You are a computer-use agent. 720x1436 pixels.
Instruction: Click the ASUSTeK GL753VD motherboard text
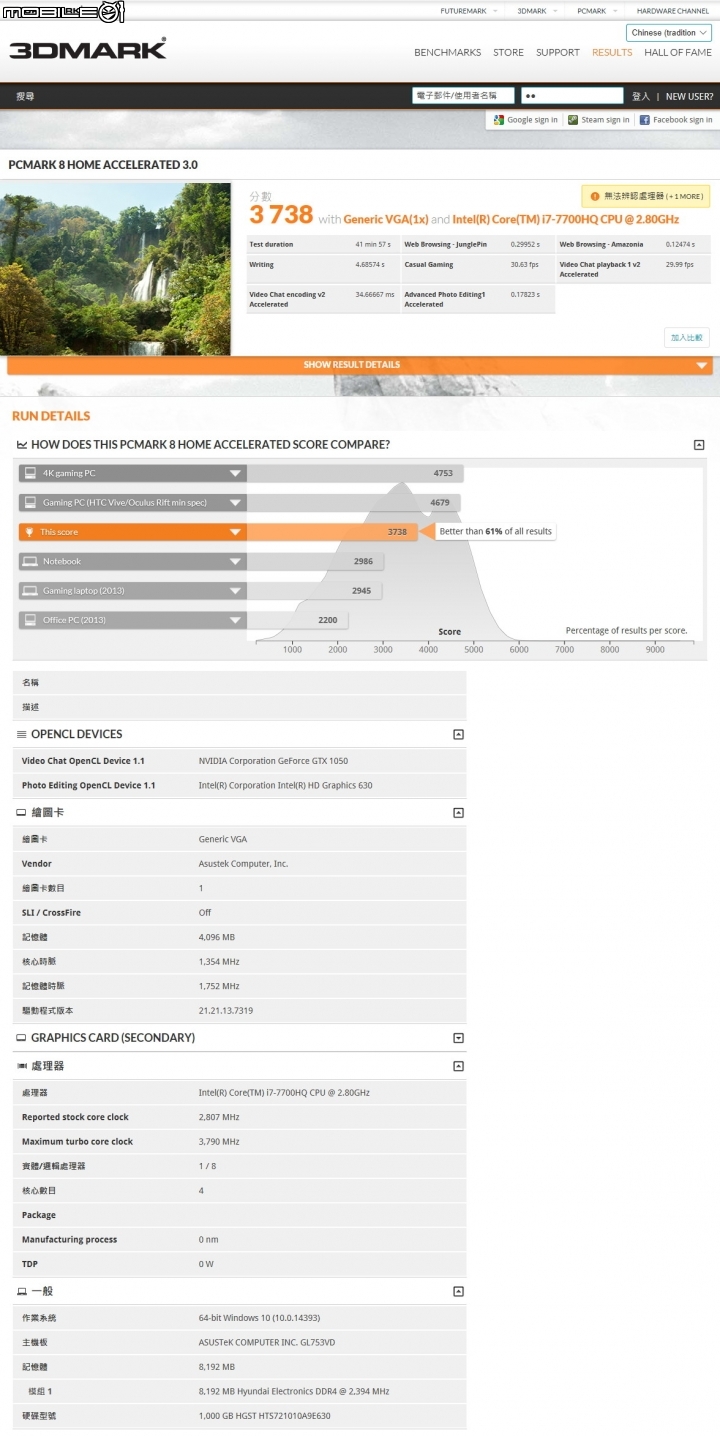[x=267, y=1343]
